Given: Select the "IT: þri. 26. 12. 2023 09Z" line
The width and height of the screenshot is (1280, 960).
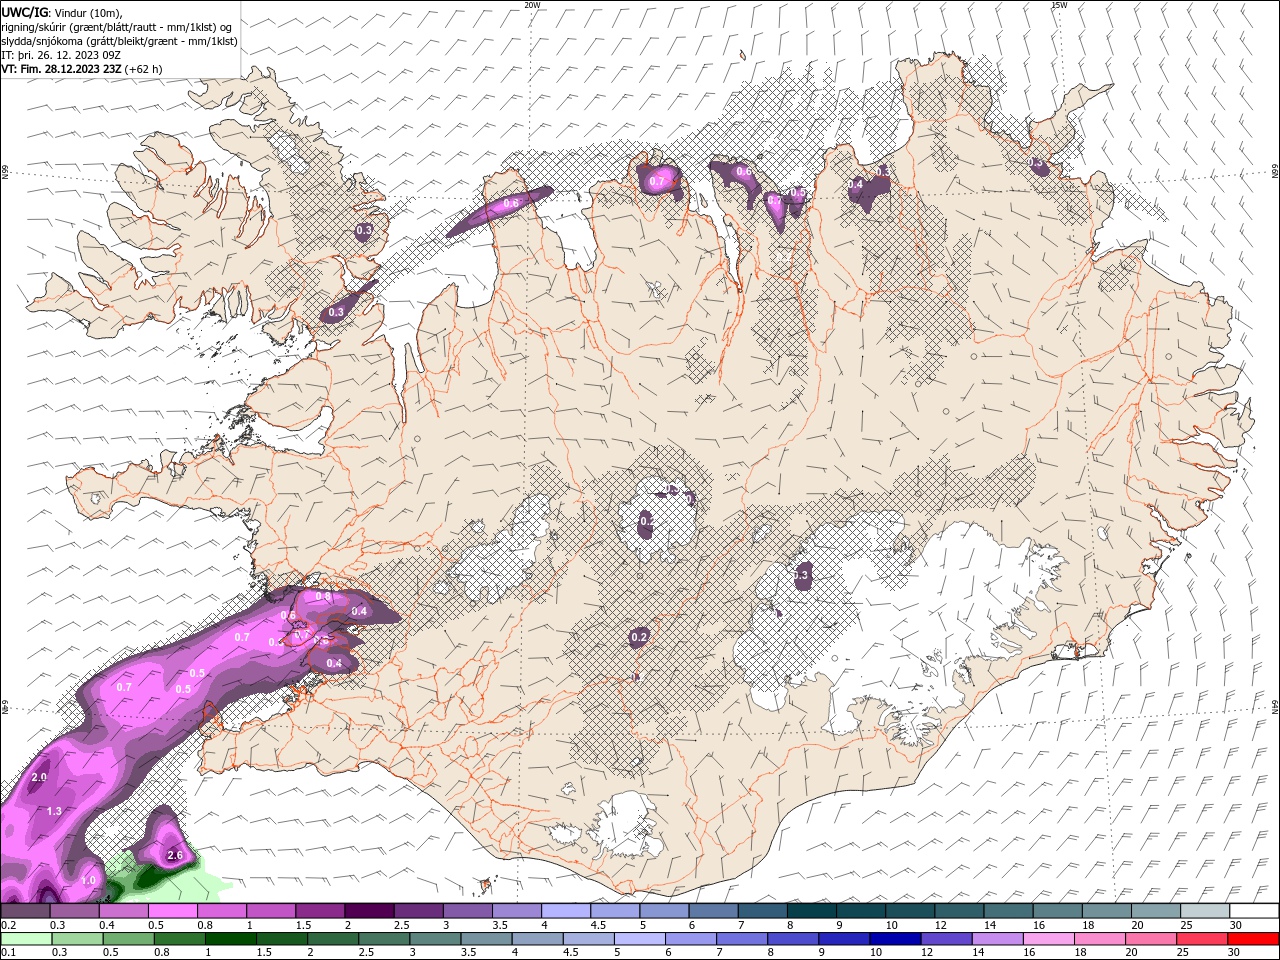Looking at the screenshot, I should (x=59, y=55).
